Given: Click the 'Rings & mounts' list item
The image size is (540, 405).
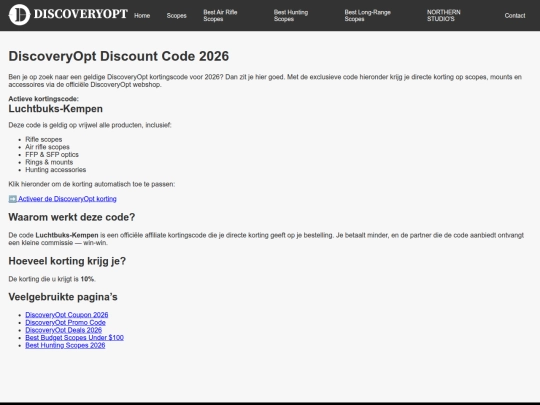Looking at the screenshot, I should coord(49,162).
